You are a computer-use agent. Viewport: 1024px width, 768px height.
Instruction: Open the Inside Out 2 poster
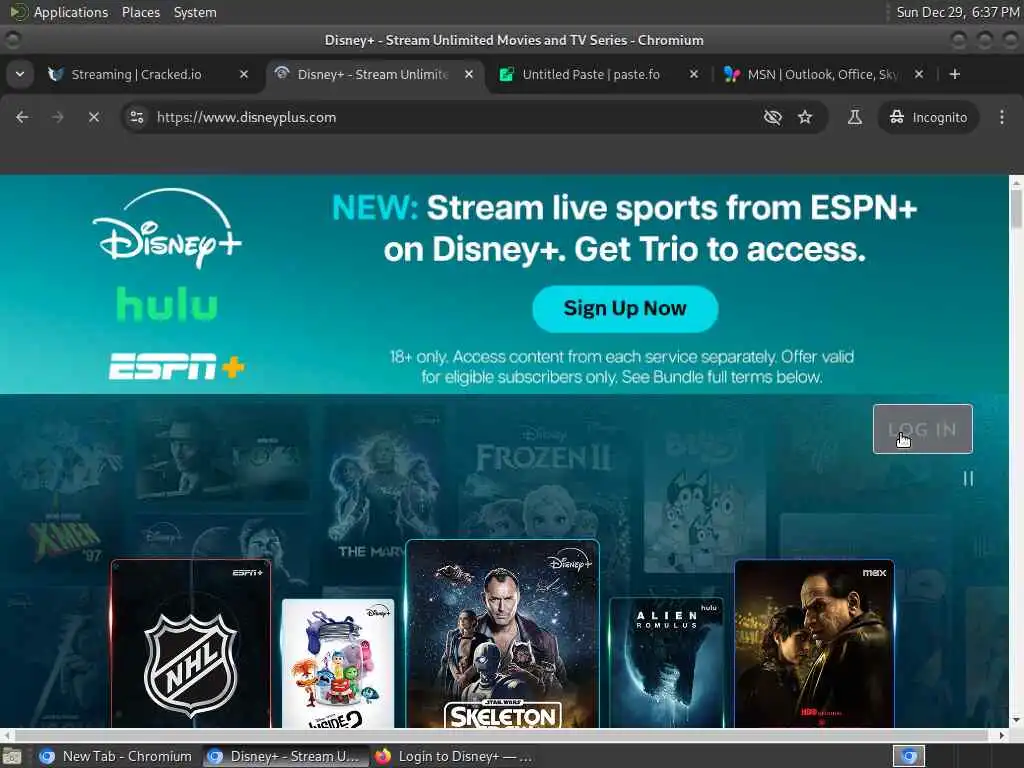(338, 663)
